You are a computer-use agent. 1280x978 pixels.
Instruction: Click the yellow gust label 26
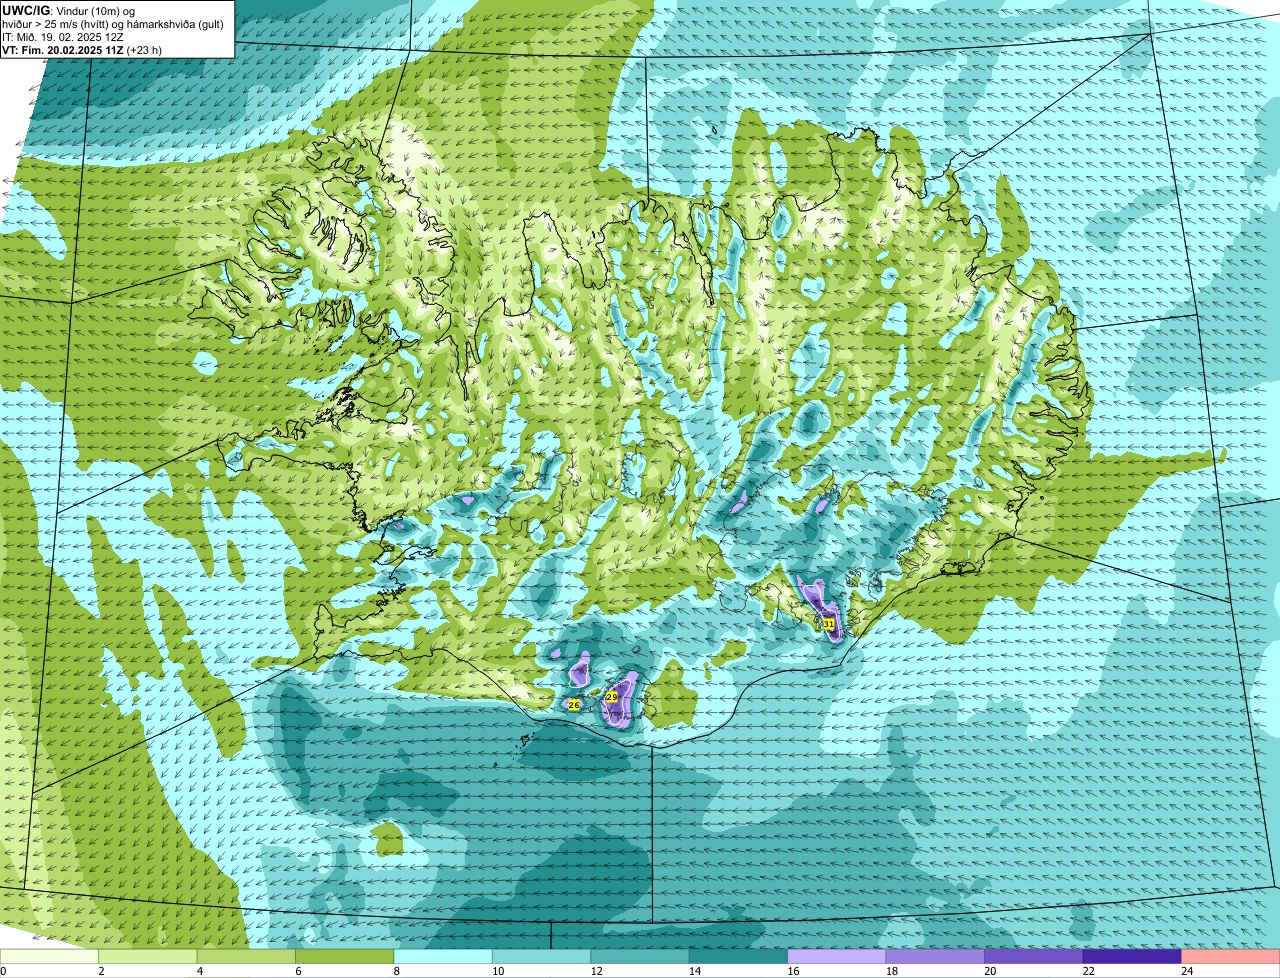(x=574, y=705)
